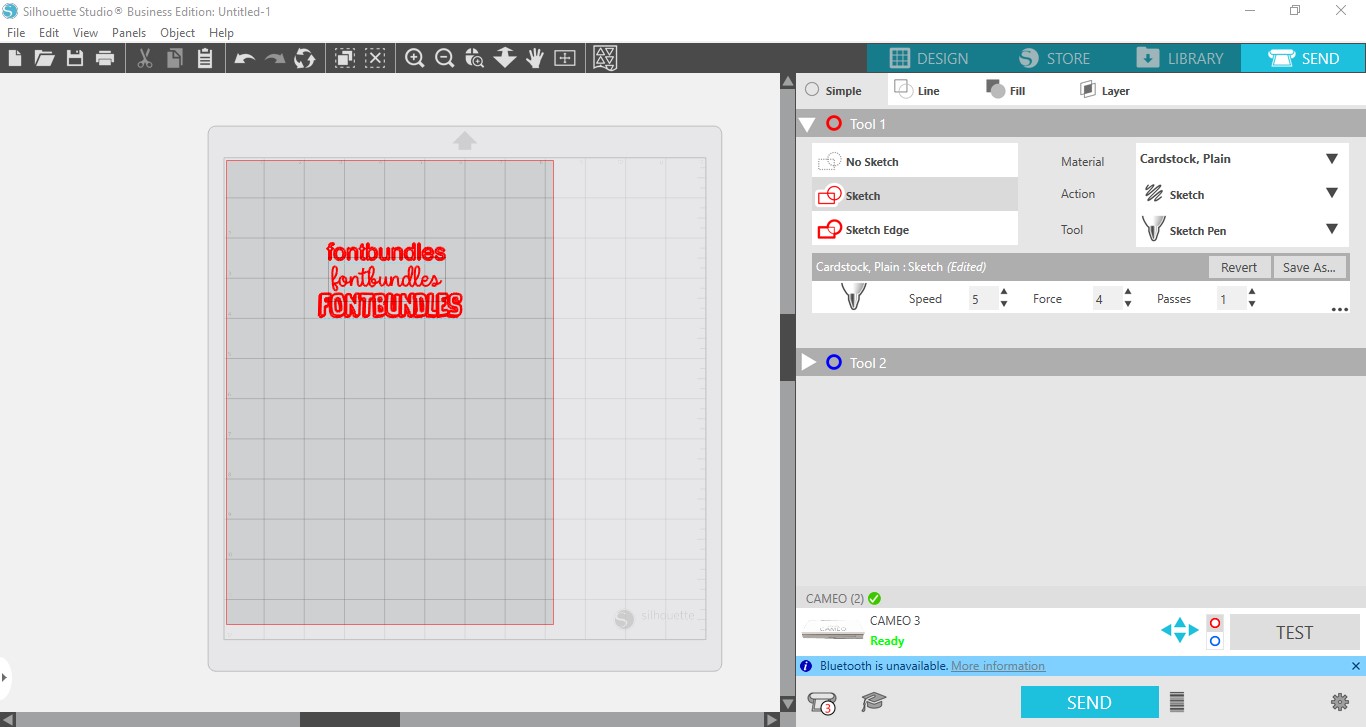Zoom out with the minus magnifier
1366x727 pixels.
[x=445, y=58]
